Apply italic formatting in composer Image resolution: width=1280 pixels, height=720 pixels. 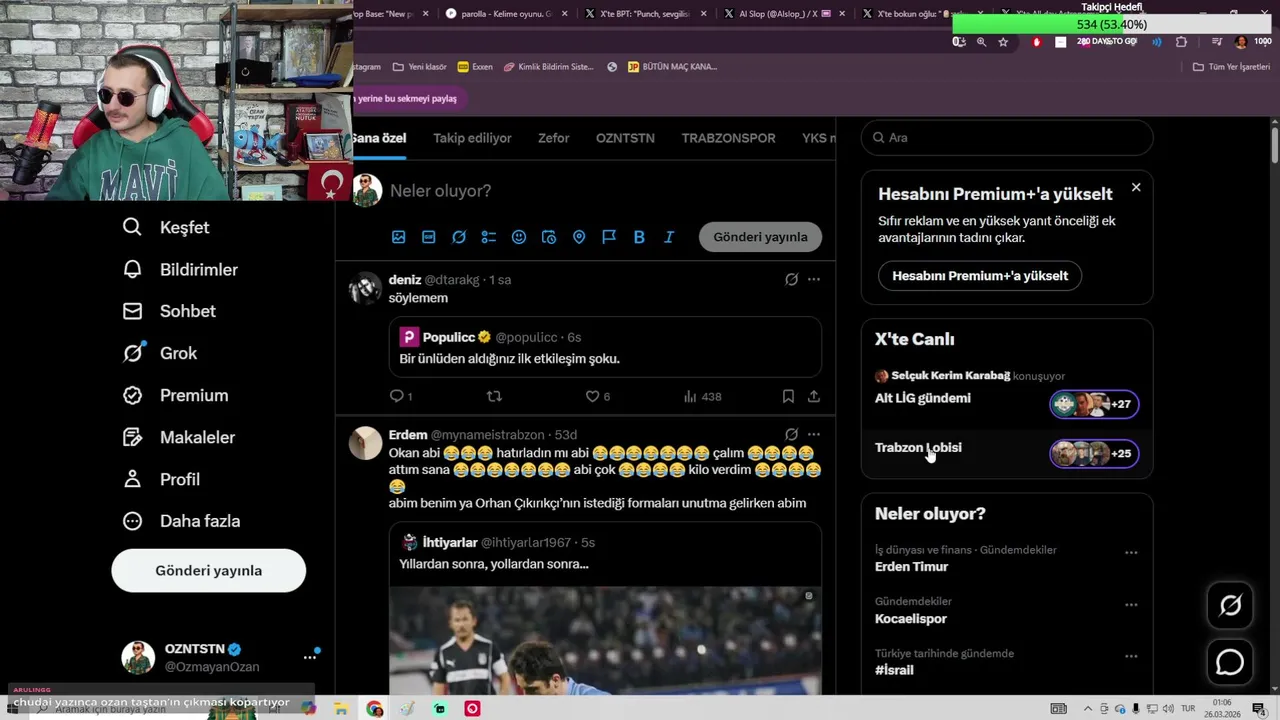tap(669, 237)
